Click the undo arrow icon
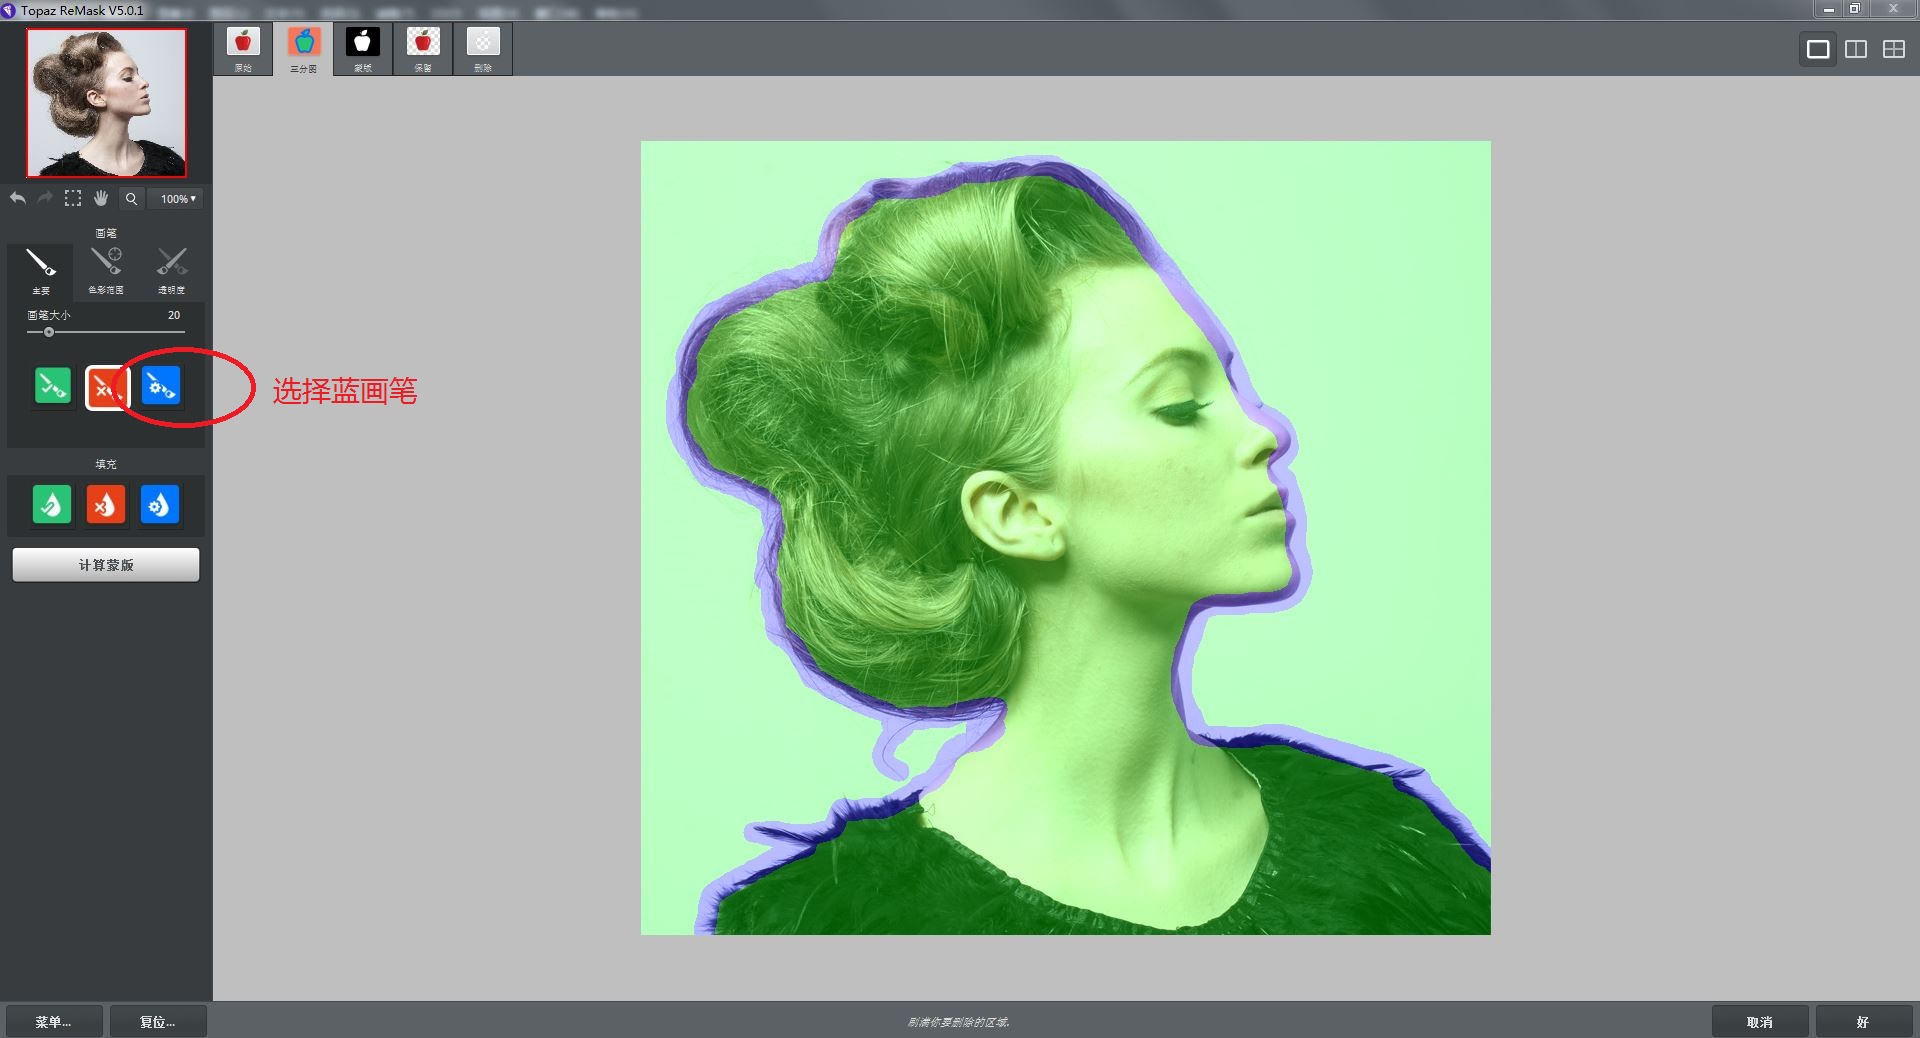 pyautogui.click(x=18, y=198)
